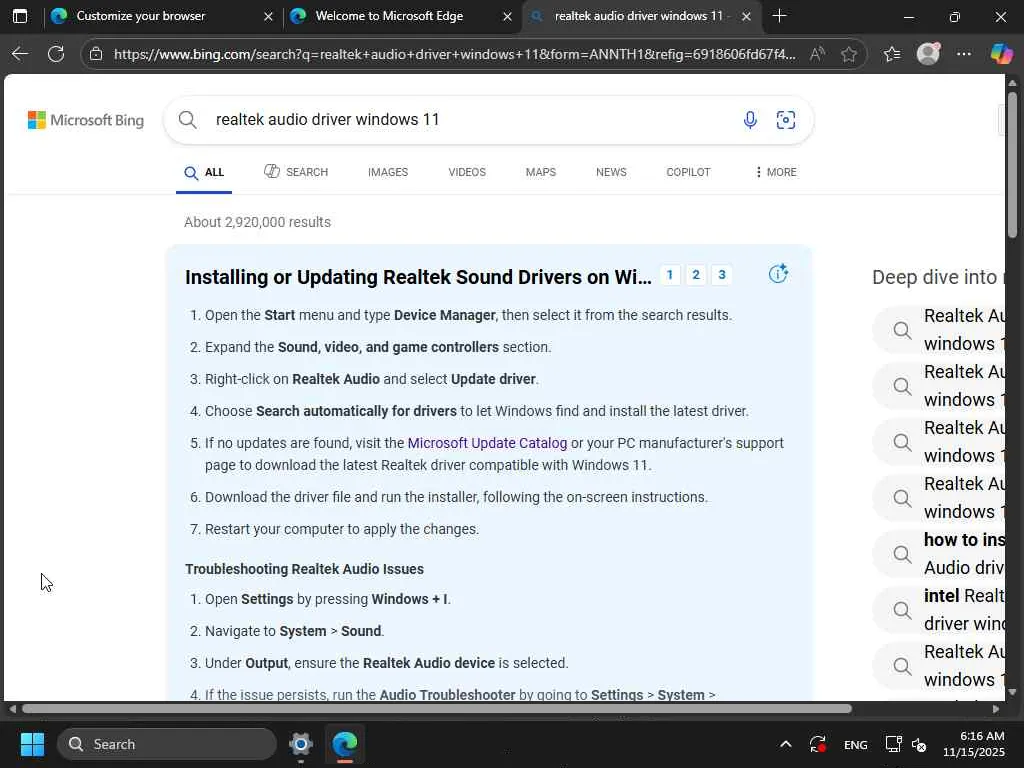Click the scroll down arrow
Screen dimensions: 1024x768
(x=1012, y=692)
